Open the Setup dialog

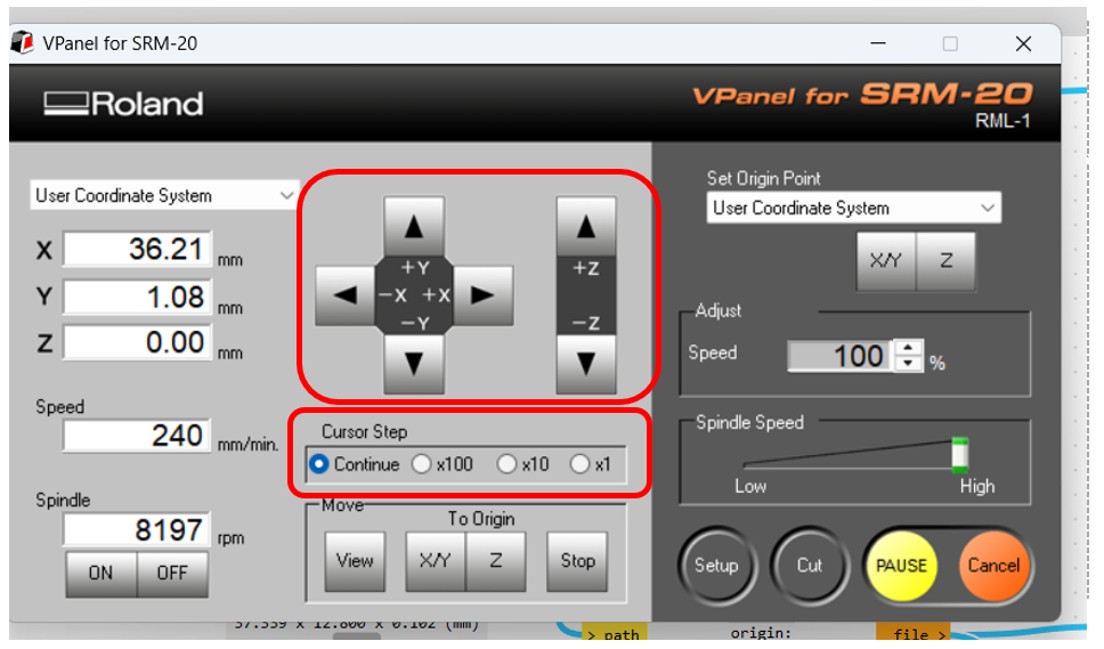(x=717, y=565)
